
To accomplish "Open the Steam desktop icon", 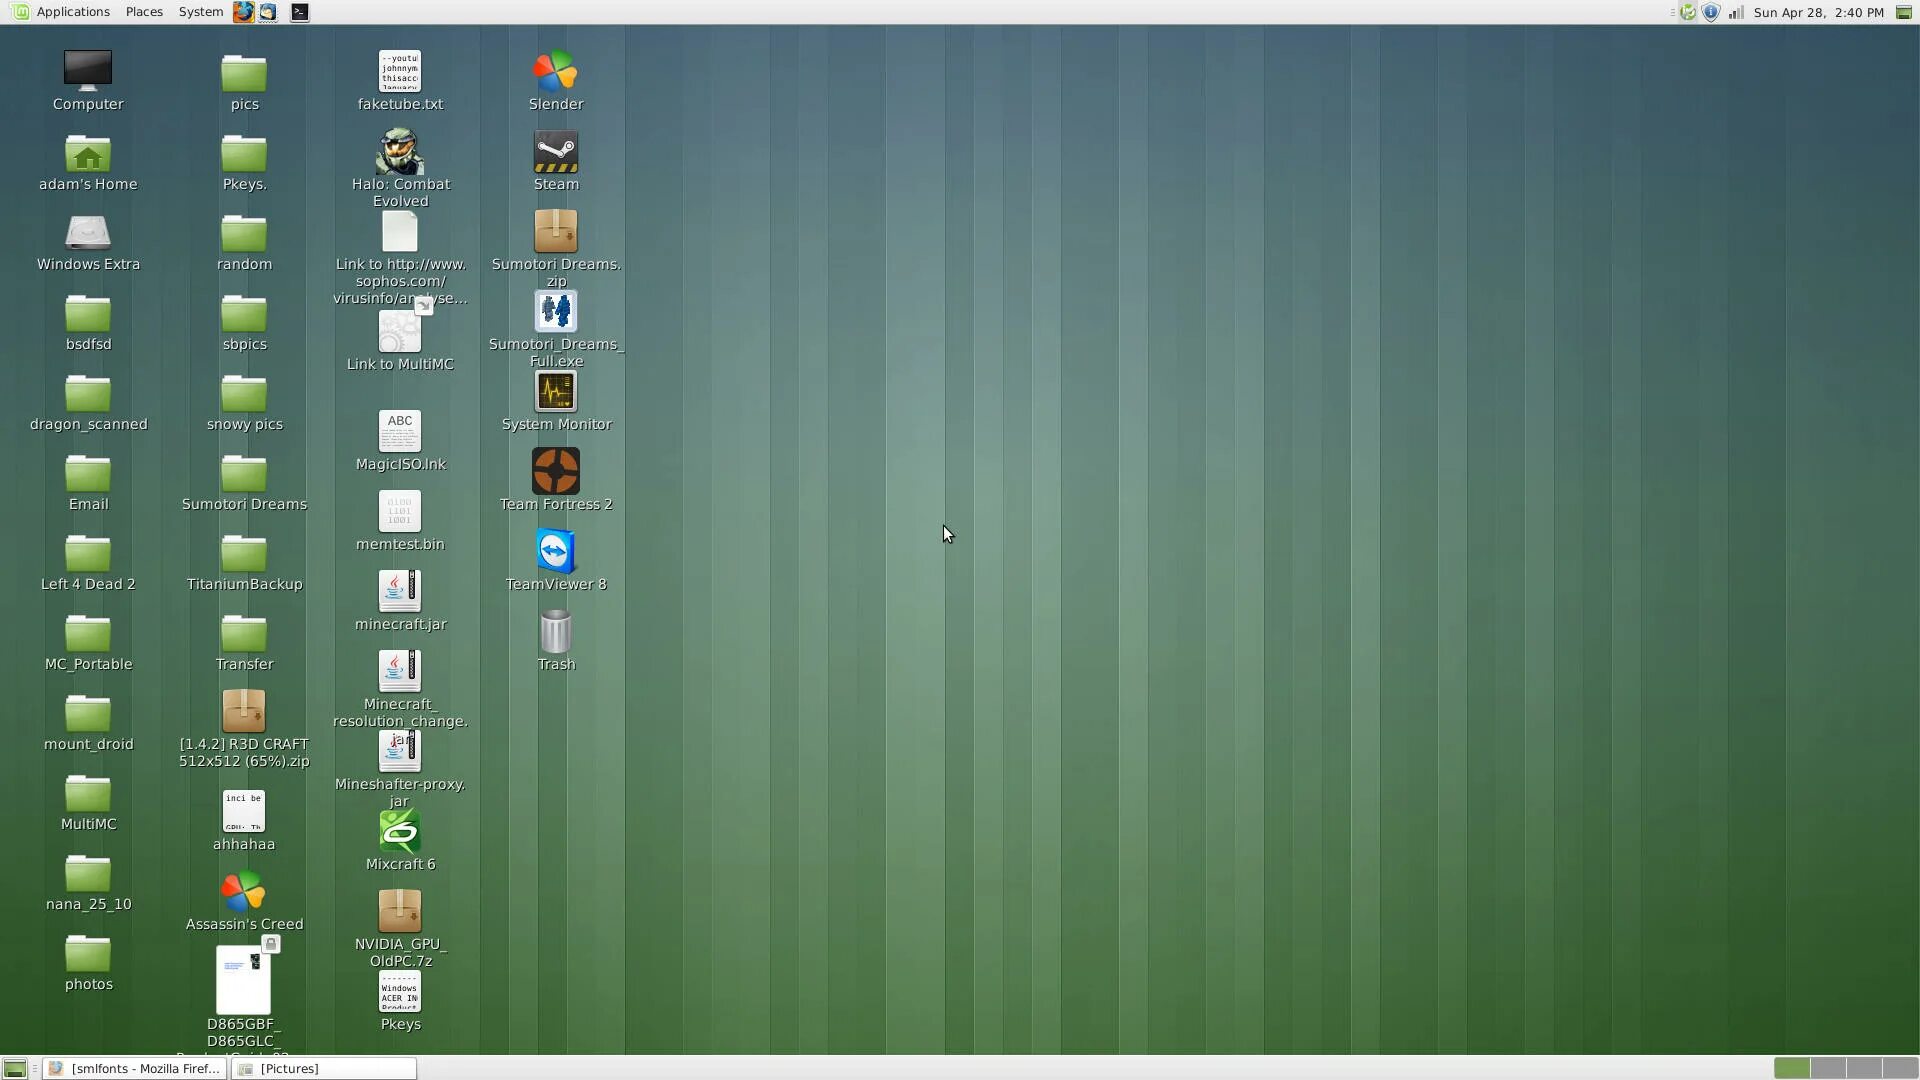I will [555, 154].
